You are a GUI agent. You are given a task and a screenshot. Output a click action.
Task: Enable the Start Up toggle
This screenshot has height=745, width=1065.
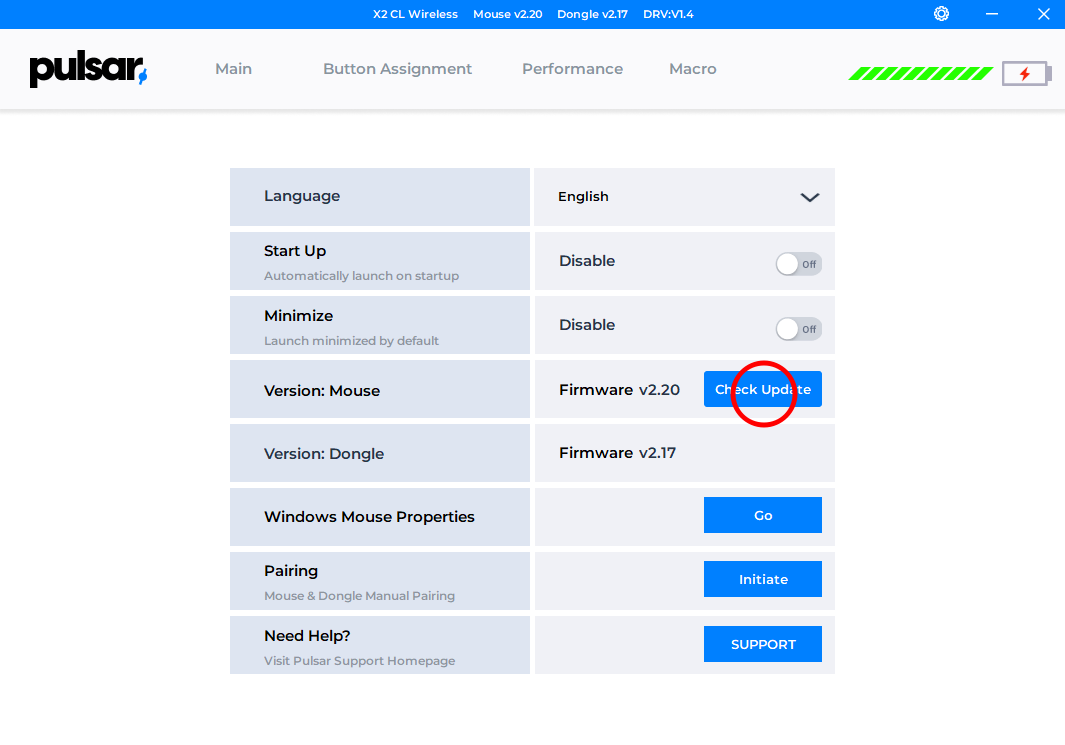[799, 264]
